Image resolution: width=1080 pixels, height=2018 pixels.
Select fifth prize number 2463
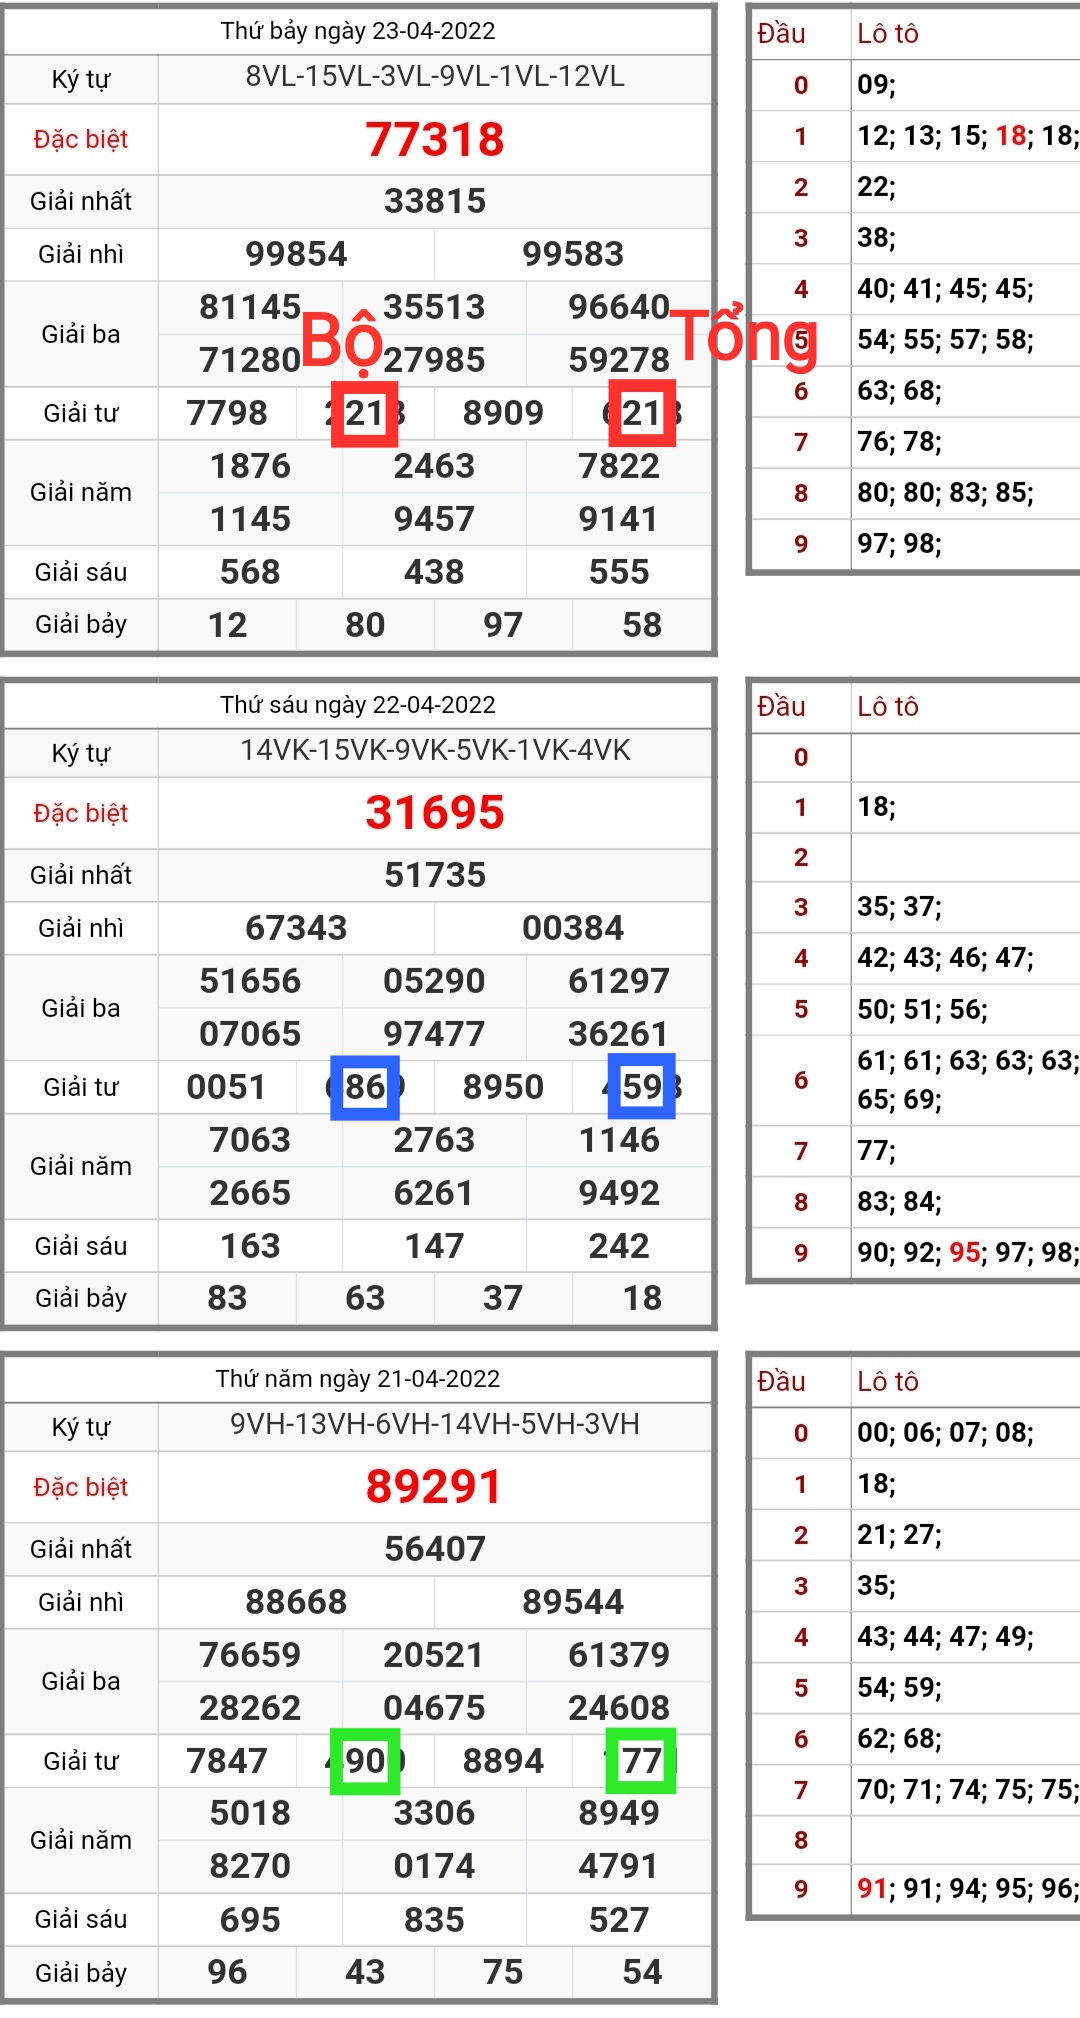(x=434, y=466)
